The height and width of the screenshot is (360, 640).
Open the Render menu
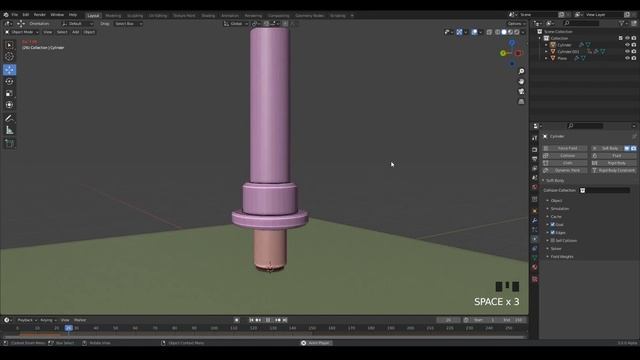pyautogui.click(x=40, y=15)
